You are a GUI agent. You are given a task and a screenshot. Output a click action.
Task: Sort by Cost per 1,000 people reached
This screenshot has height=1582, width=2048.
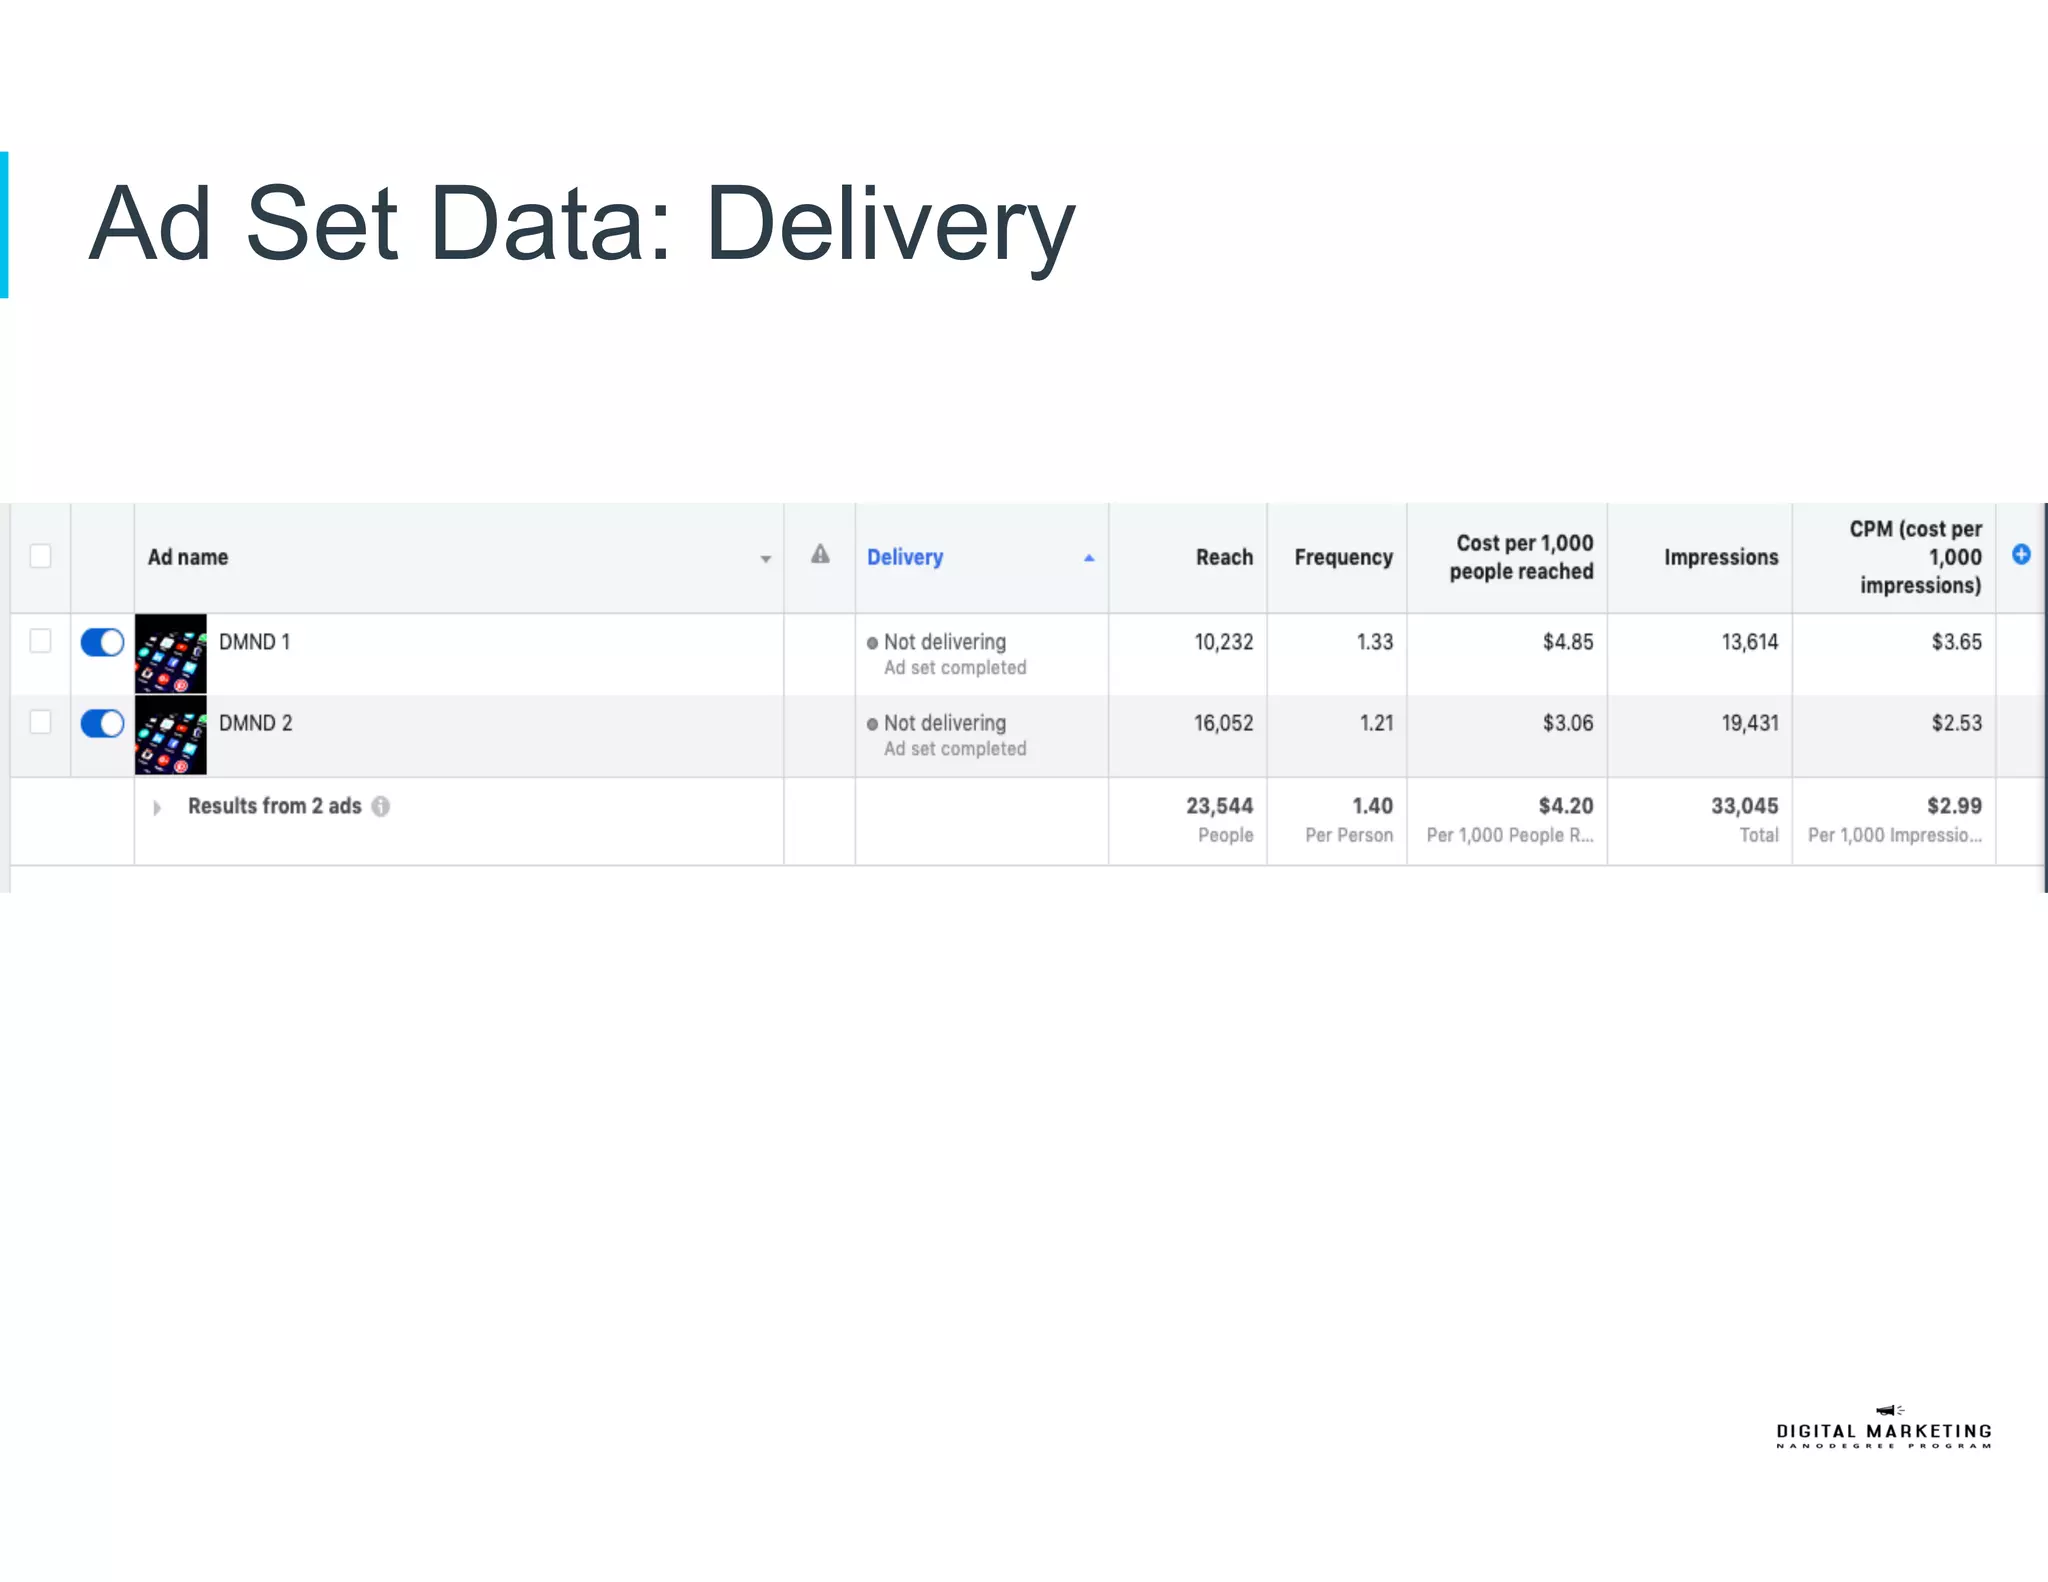pyautogui.click(x=1521, y=557)
